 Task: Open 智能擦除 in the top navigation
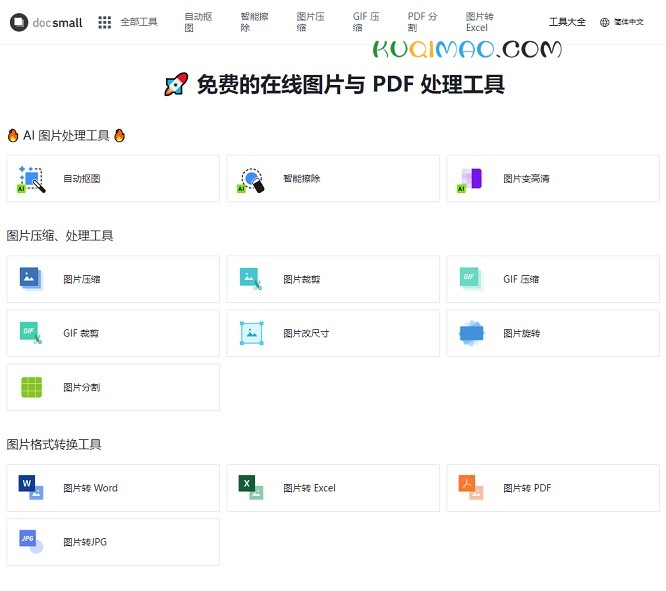[254, 22]
